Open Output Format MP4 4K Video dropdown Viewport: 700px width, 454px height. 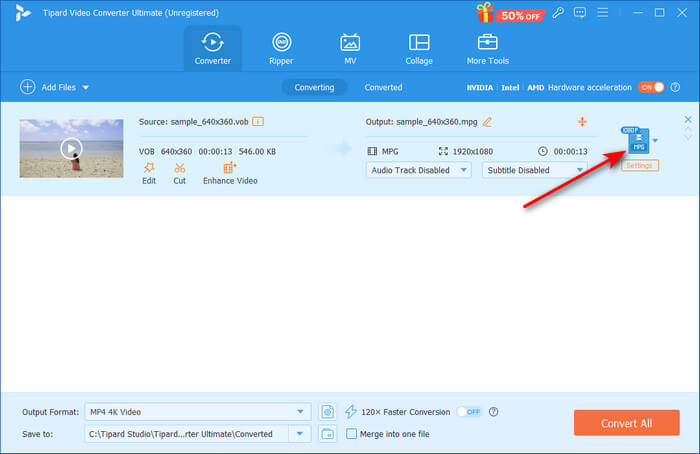pos(198,412)
